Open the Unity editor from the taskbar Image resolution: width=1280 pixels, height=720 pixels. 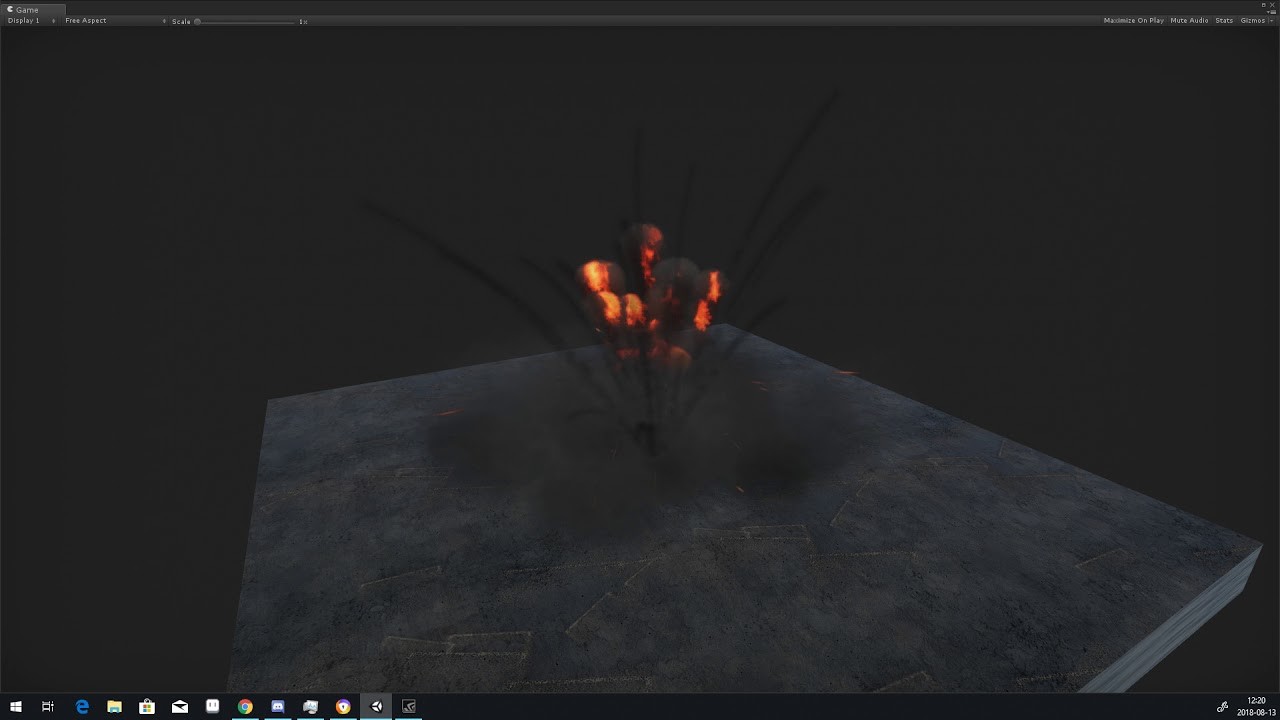[x=376, y=707]
